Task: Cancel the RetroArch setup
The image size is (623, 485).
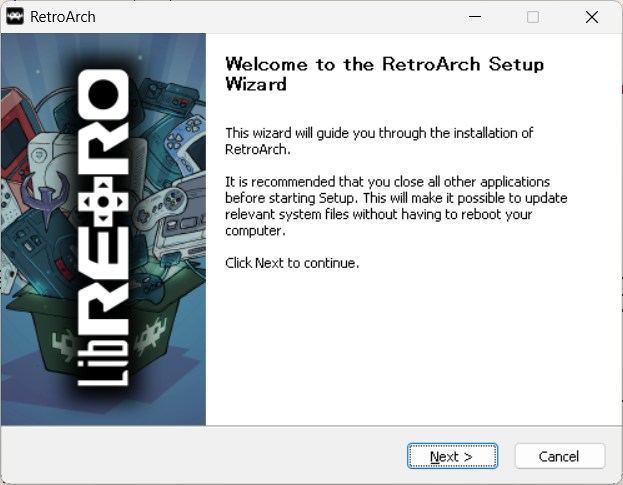Action: pos(560,456)
